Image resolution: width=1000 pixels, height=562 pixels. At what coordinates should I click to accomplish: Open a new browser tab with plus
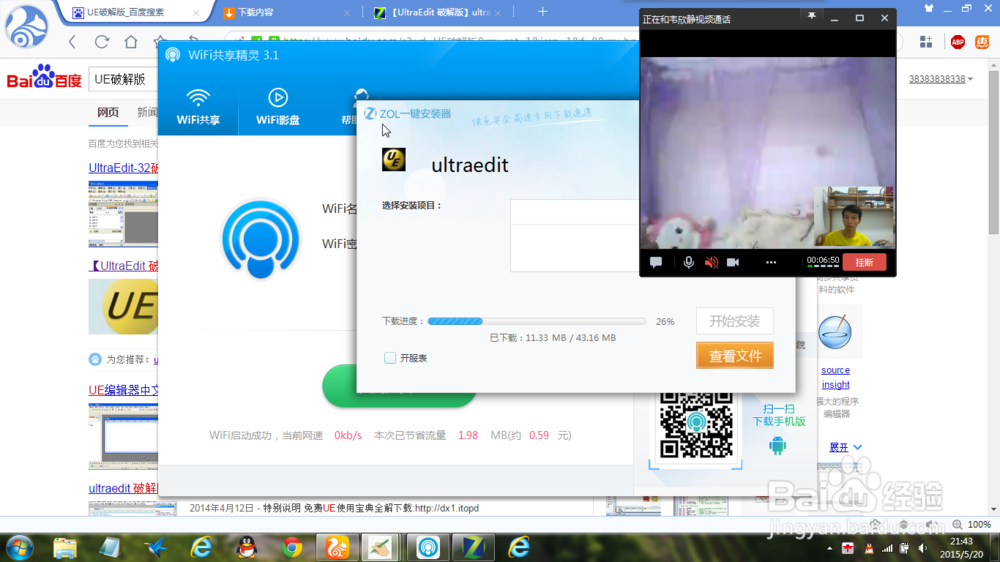pyautogui.click(x=543, y=11)
